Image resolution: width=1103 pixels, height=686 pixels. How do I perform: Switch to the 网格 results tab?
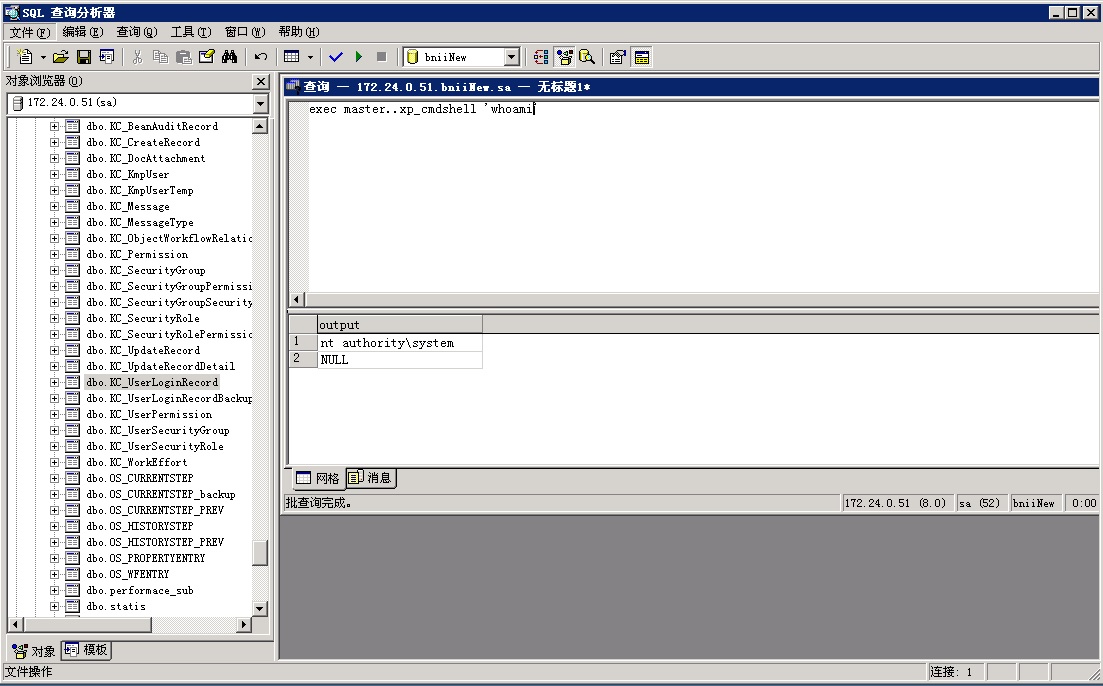tap(318, 479)
